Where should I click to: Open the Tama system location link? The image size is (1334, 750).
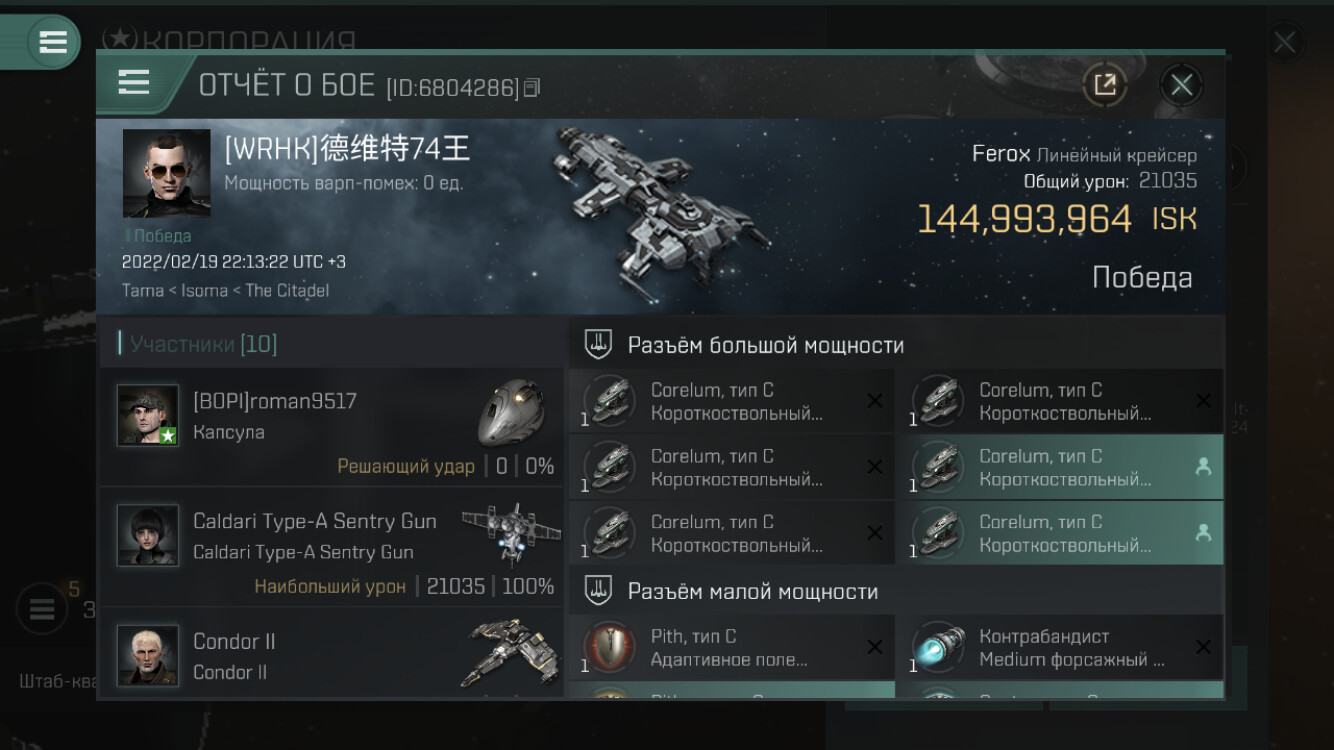coord(143,290)
